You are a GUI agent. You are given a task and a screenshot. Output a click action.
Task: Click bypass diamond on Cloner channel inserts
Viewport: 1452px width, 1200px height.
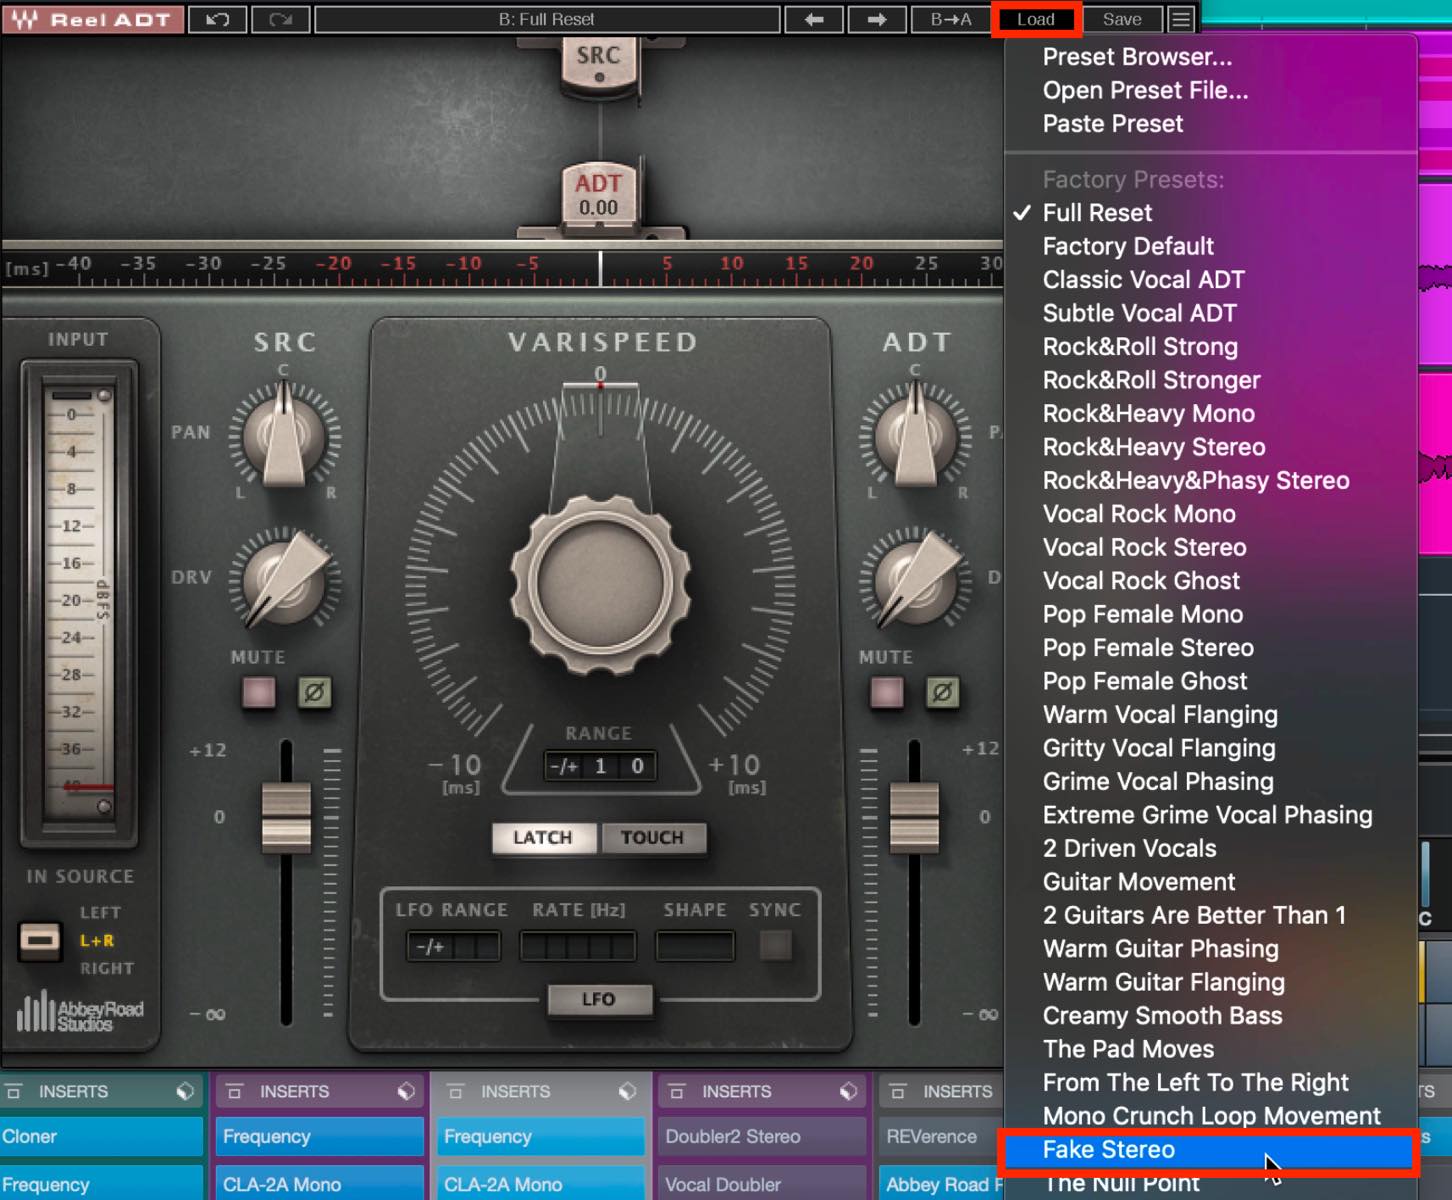pos(185,1091)
